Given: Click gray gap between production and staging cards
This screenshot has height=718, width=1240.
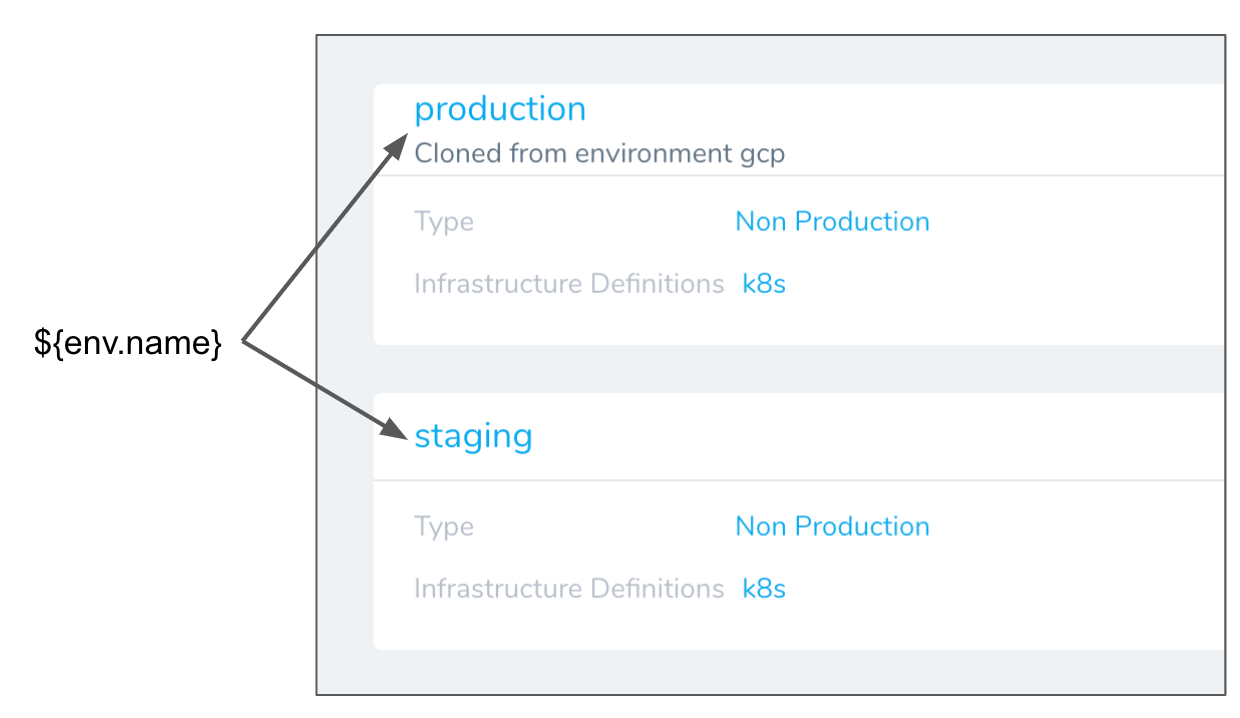Looking at the screenshot, I should pos(800,369).
